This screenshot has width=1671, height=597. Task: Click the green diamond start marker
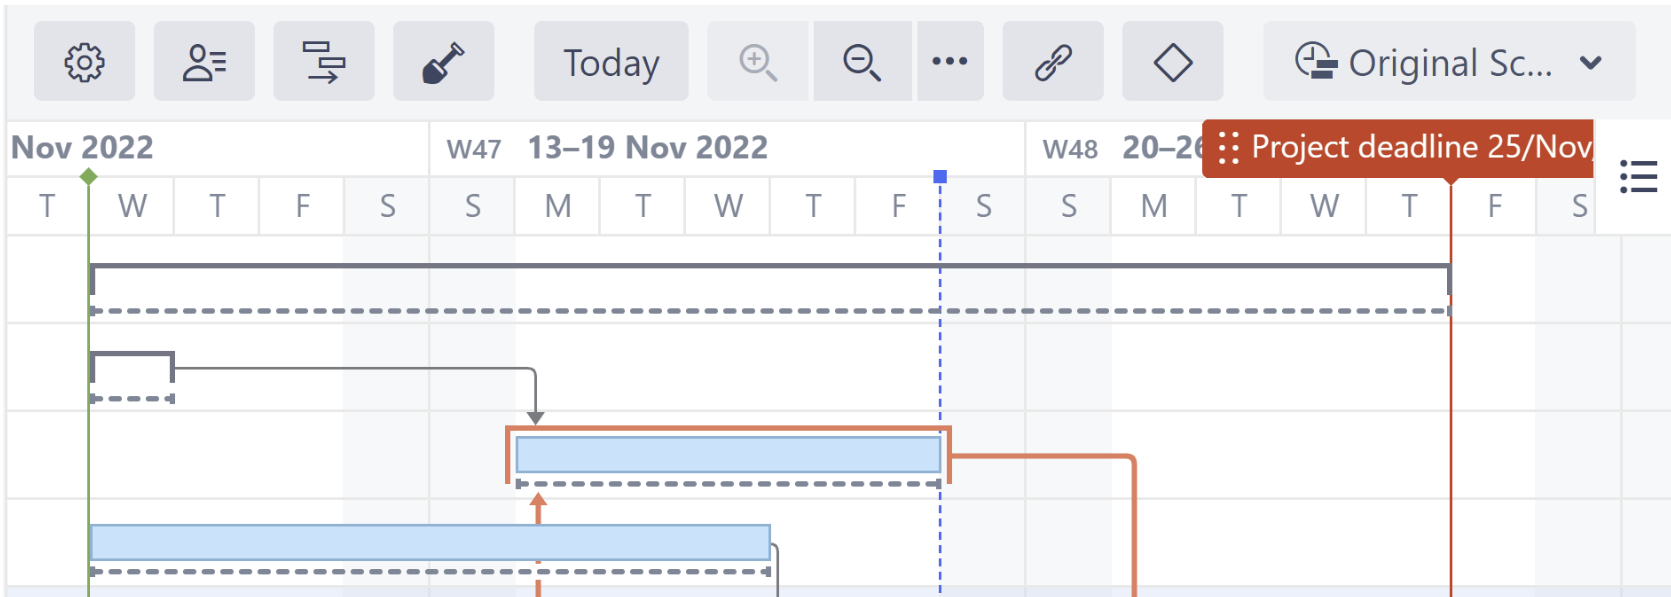[x=89, y=177]
